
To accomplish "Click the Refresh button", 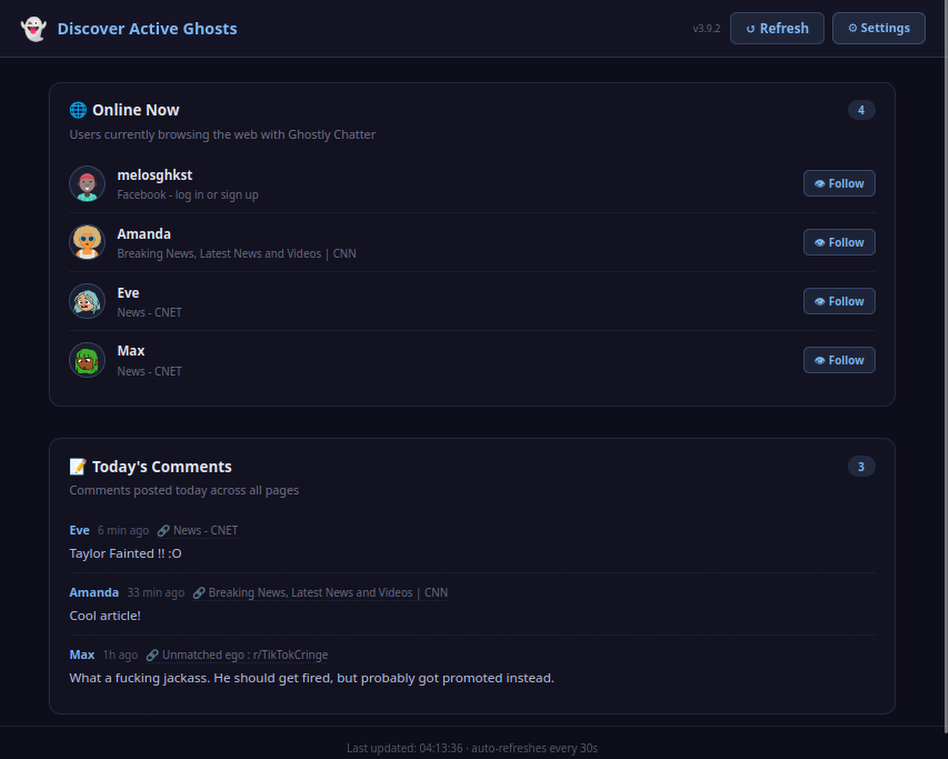I will (777, 28).
